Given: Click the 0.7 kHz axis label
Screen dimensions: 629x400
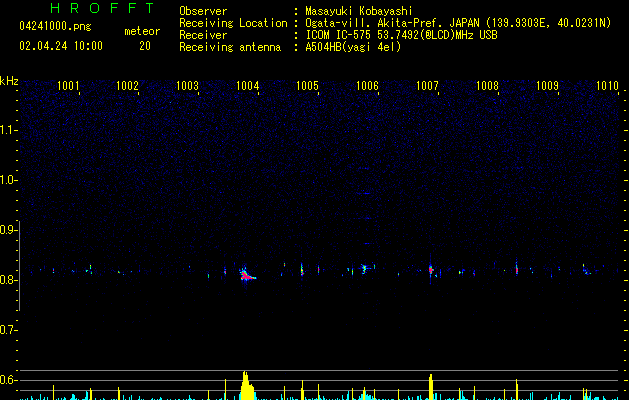Looking at the screenshot, I should point(8,330).
